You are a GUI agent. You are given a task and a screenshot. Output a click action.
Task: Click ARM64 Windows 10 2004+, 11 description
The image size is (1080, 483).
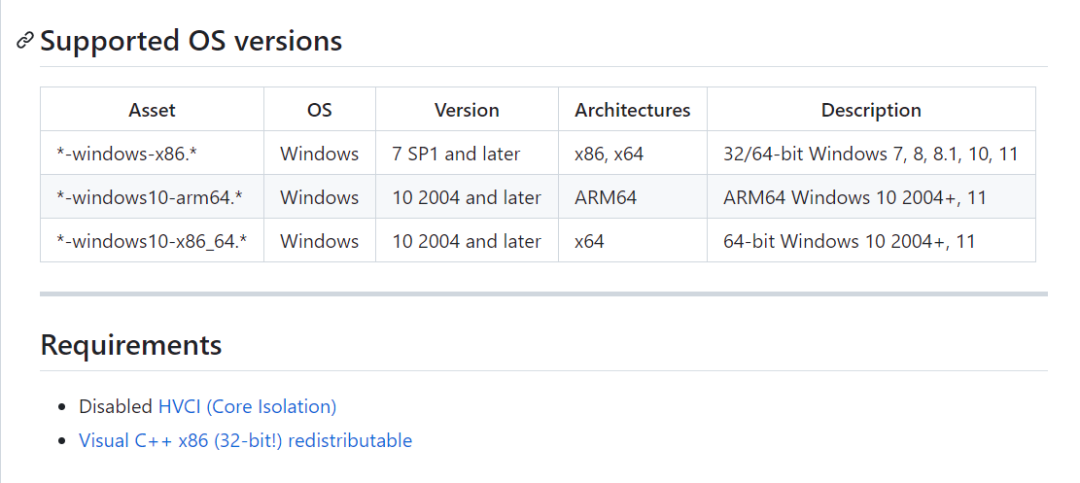click(854, 198)
